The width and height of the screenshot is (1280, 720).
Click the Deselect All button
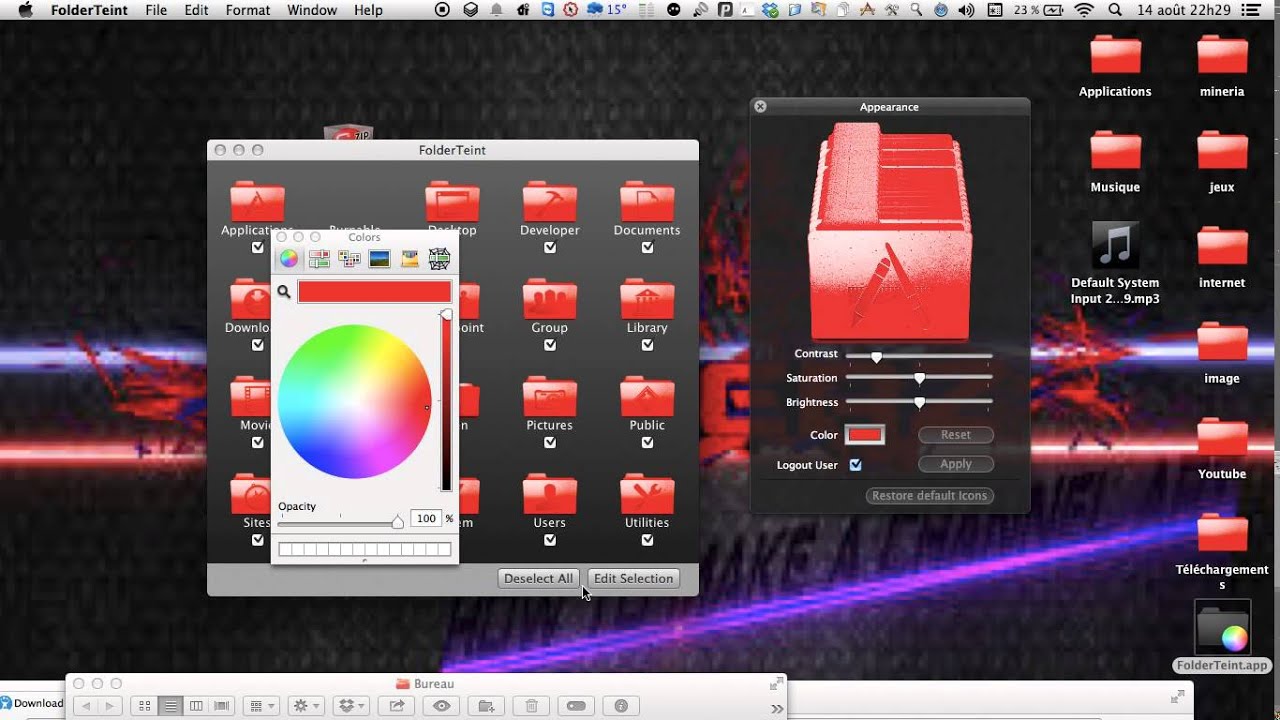point(538,578)
